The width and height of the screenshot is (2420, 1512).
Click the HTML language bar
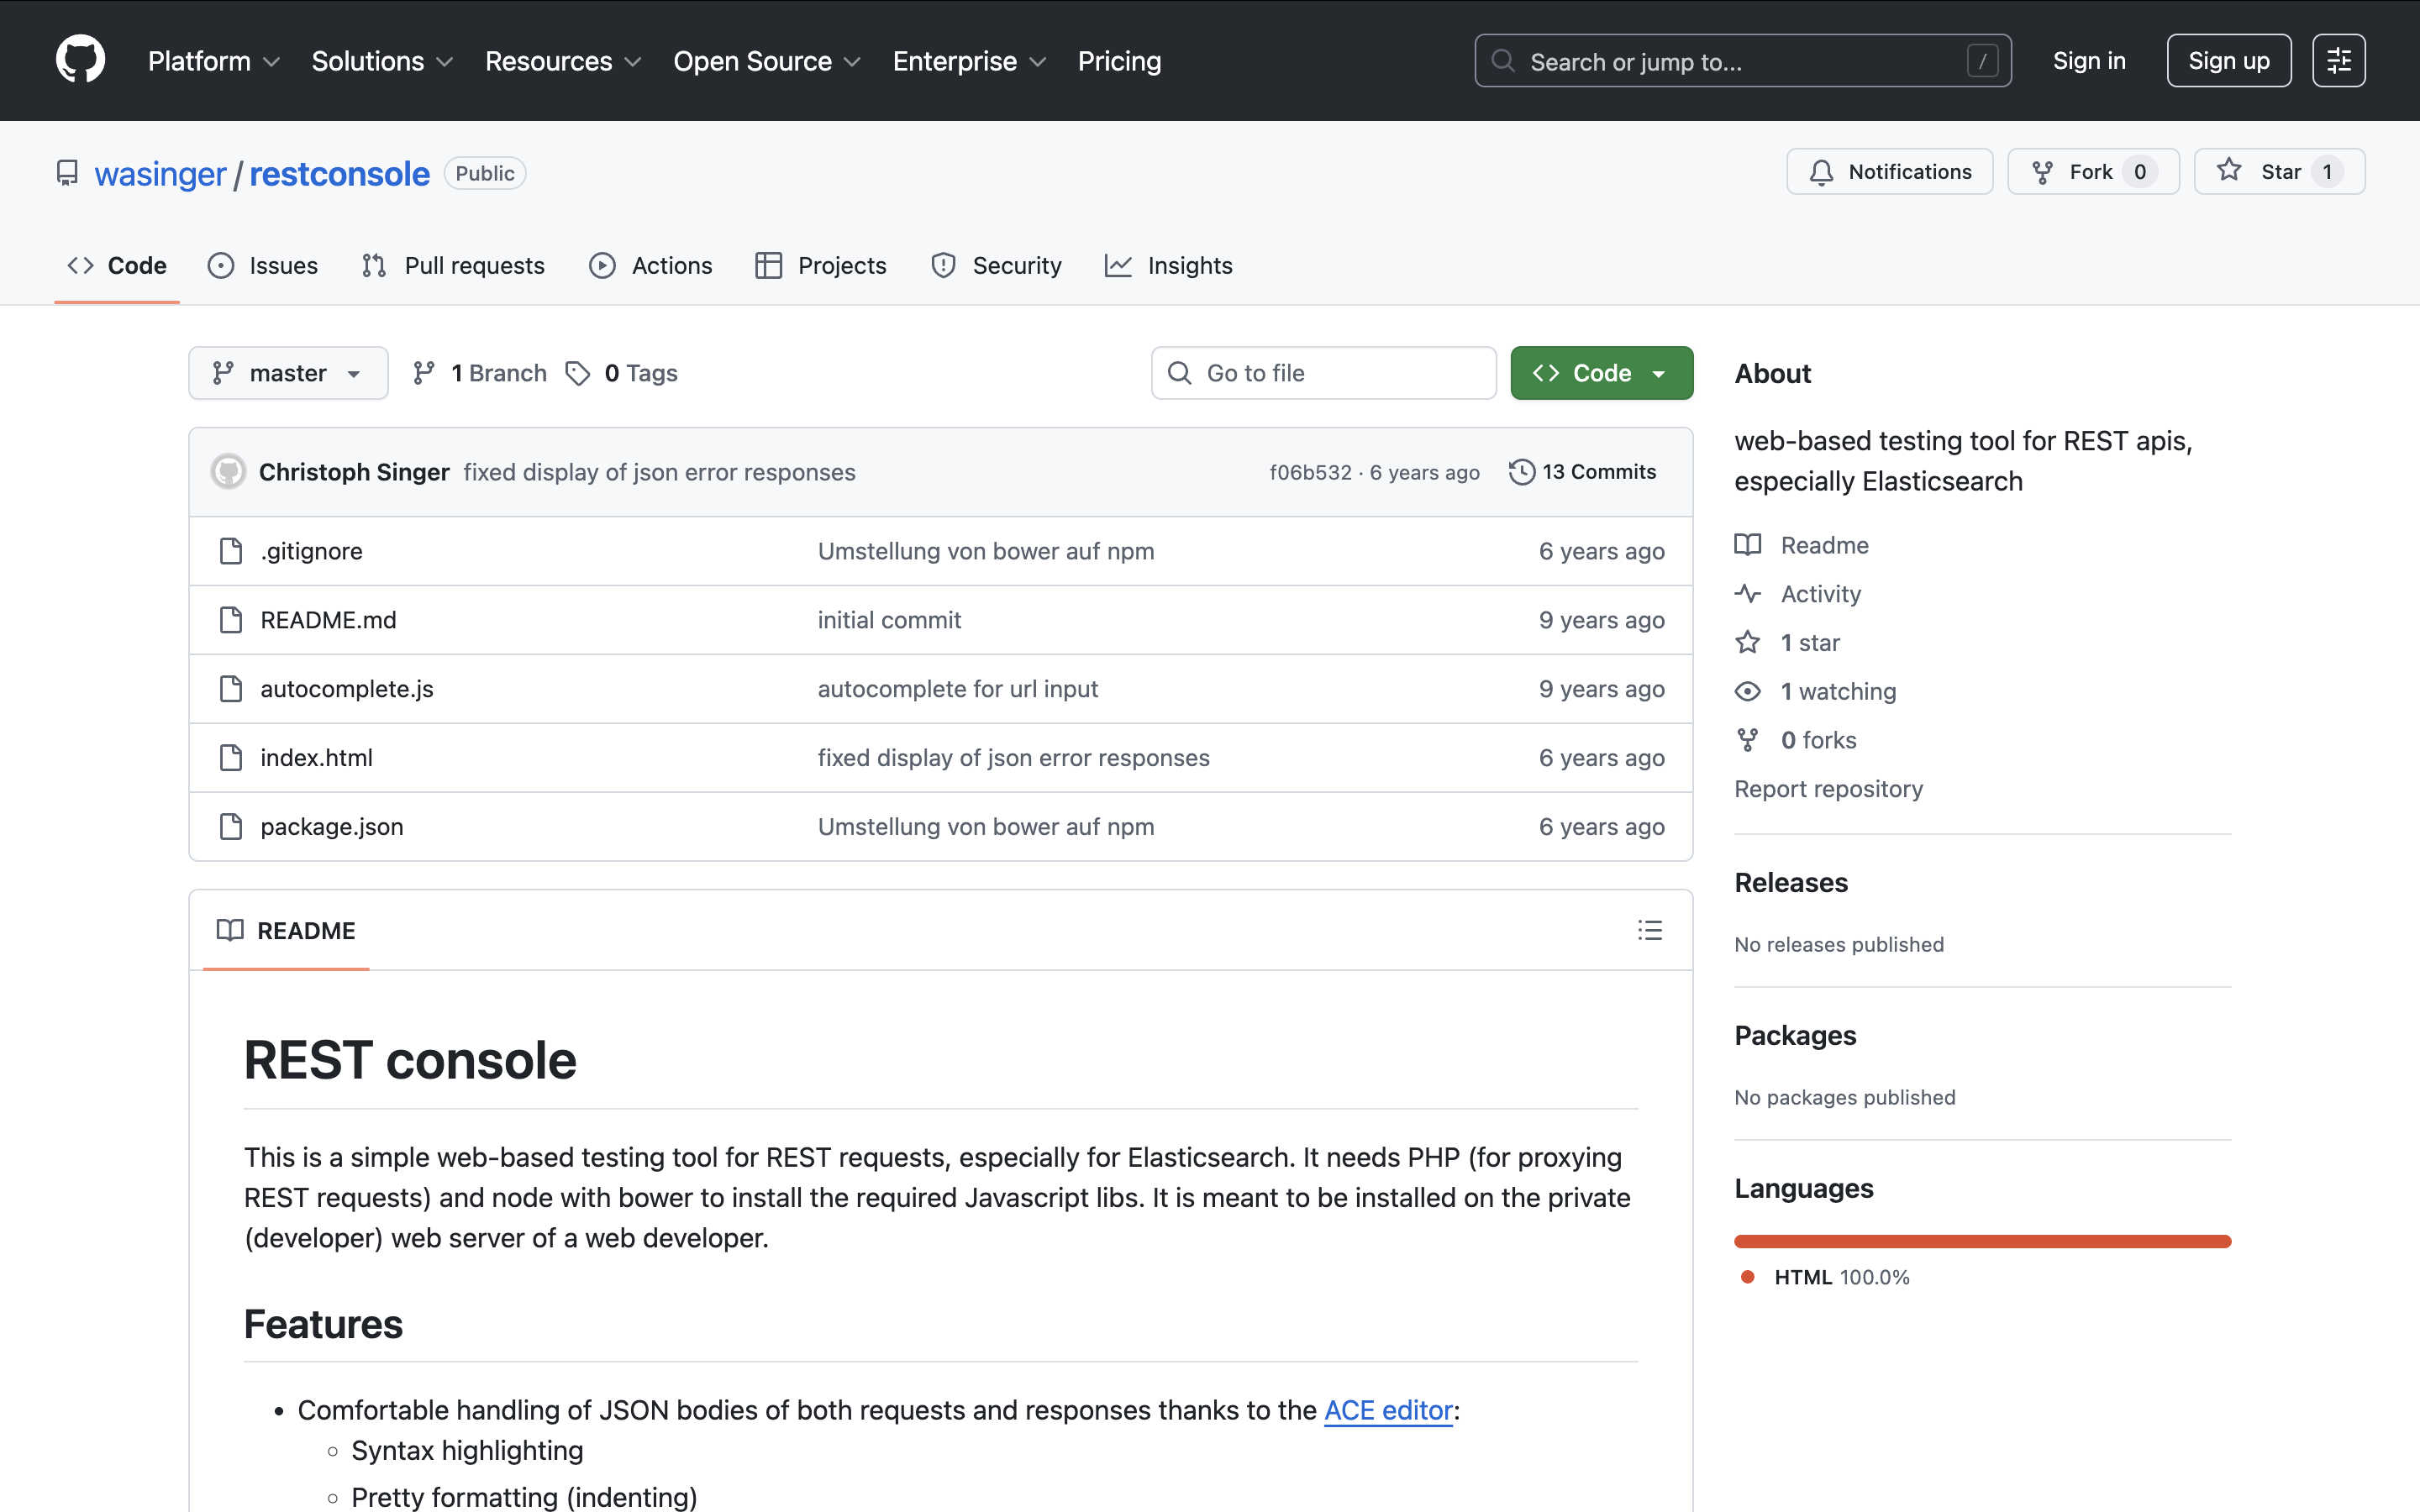pos(1982,1241)
